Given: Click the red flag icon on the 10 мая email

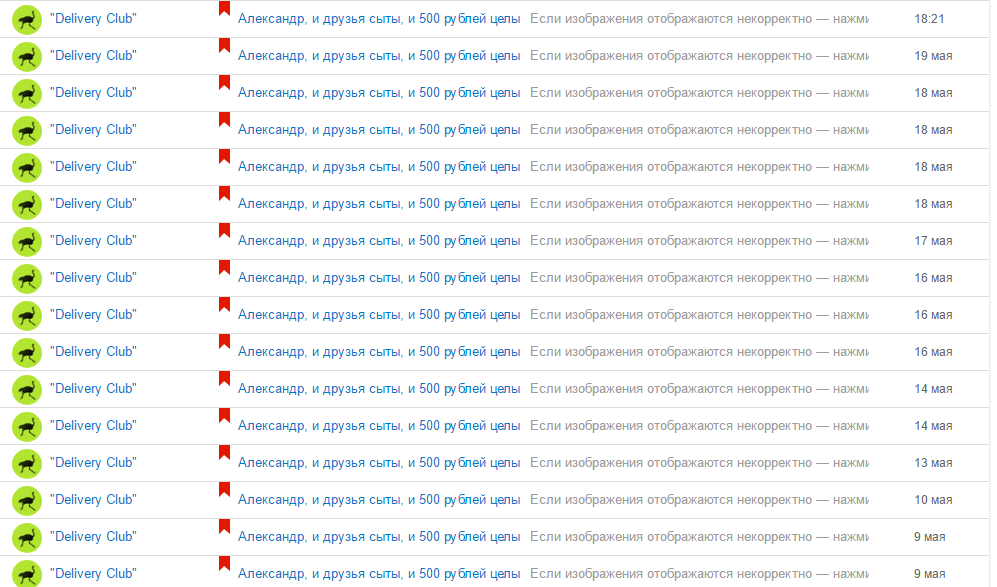Looking at the screenshot, I should click(x=224, y=489).
